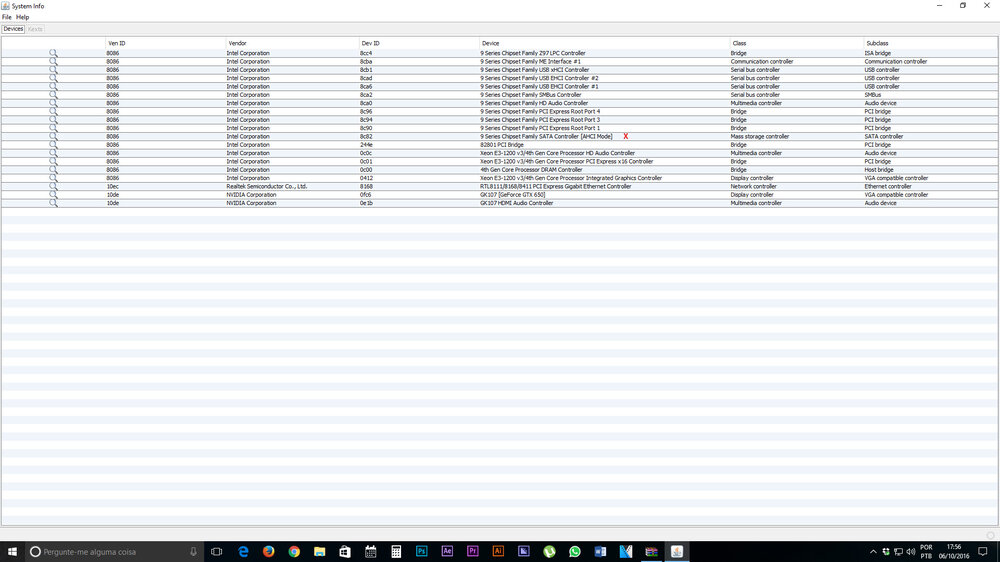The image size is (1000, 562).
Task: Open the File menu
Action: coord(7,17)
